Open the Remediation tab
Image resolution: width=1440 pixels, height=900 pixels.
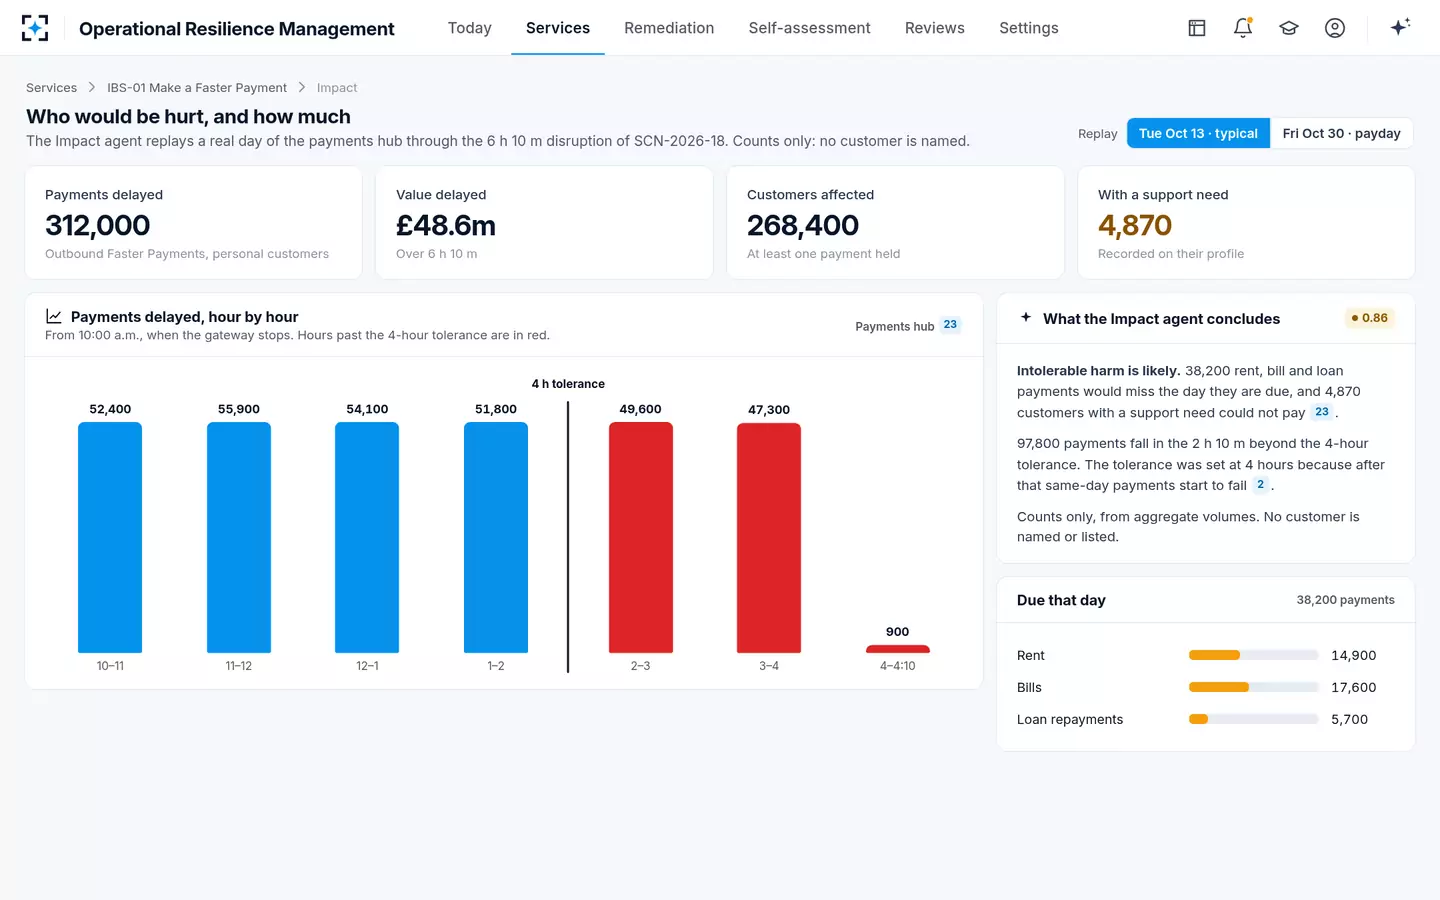coord(669,28)
